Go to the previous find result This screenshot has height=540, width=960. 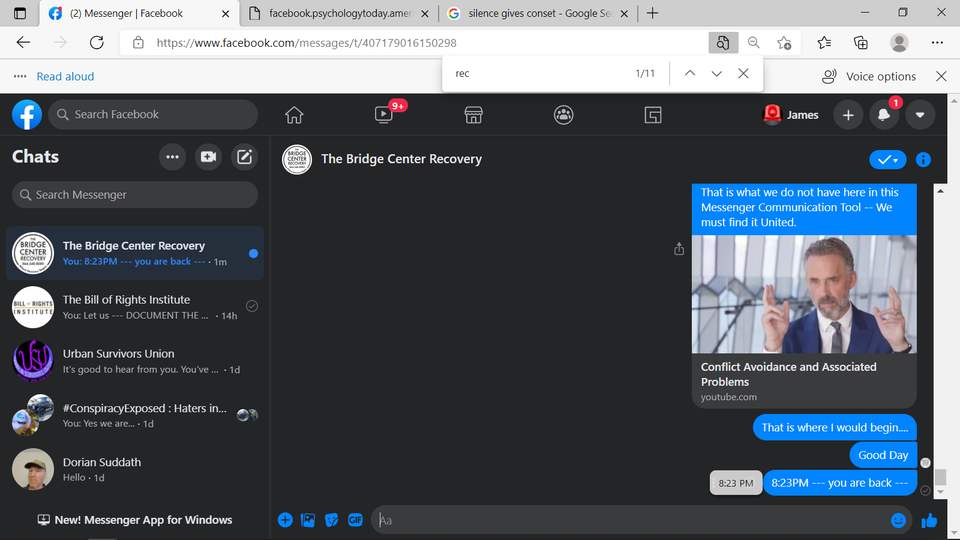coord(690,73)
